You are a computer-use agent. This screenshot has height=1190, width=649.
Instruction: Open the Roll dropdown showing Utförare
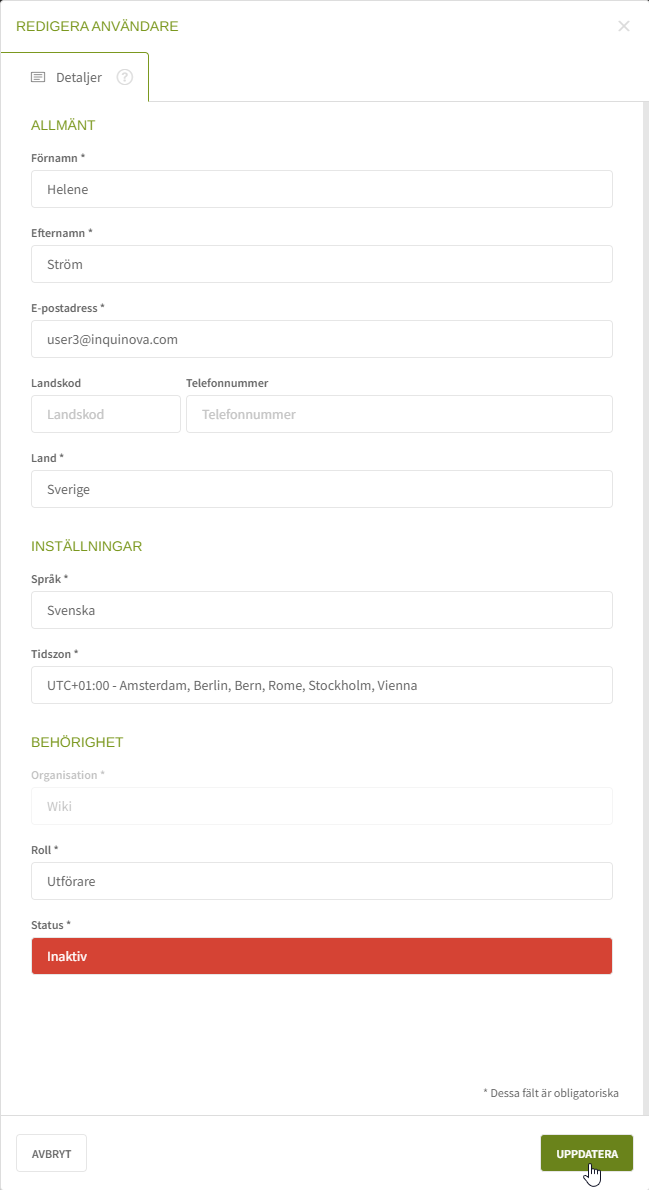tap(321, 881)
